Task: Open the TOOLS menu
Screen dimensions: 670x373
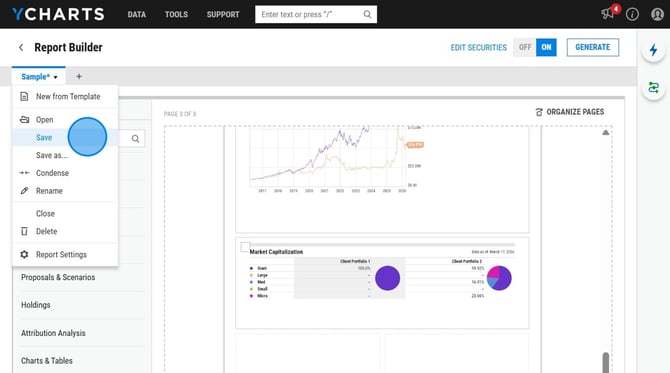Action: pyautogui.click(x=176, y=15)
